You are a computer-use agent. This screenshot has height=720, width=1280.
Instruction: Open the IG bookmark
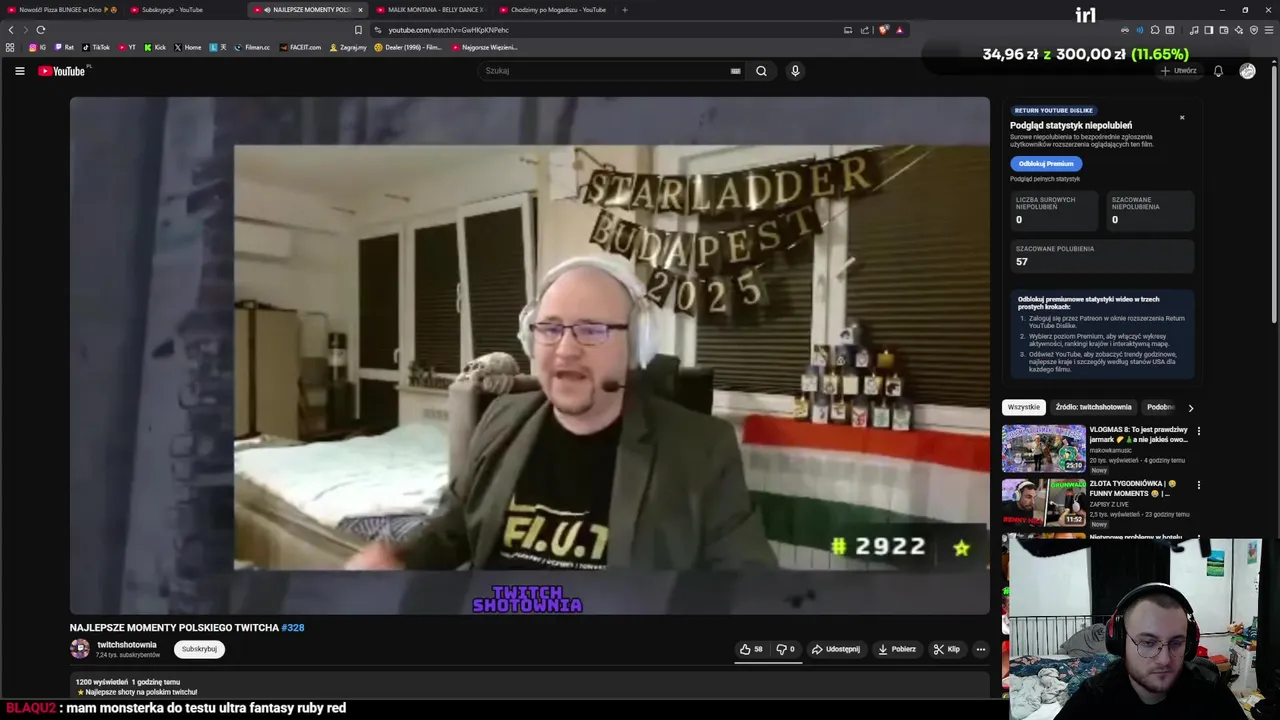tap(37, 47)
